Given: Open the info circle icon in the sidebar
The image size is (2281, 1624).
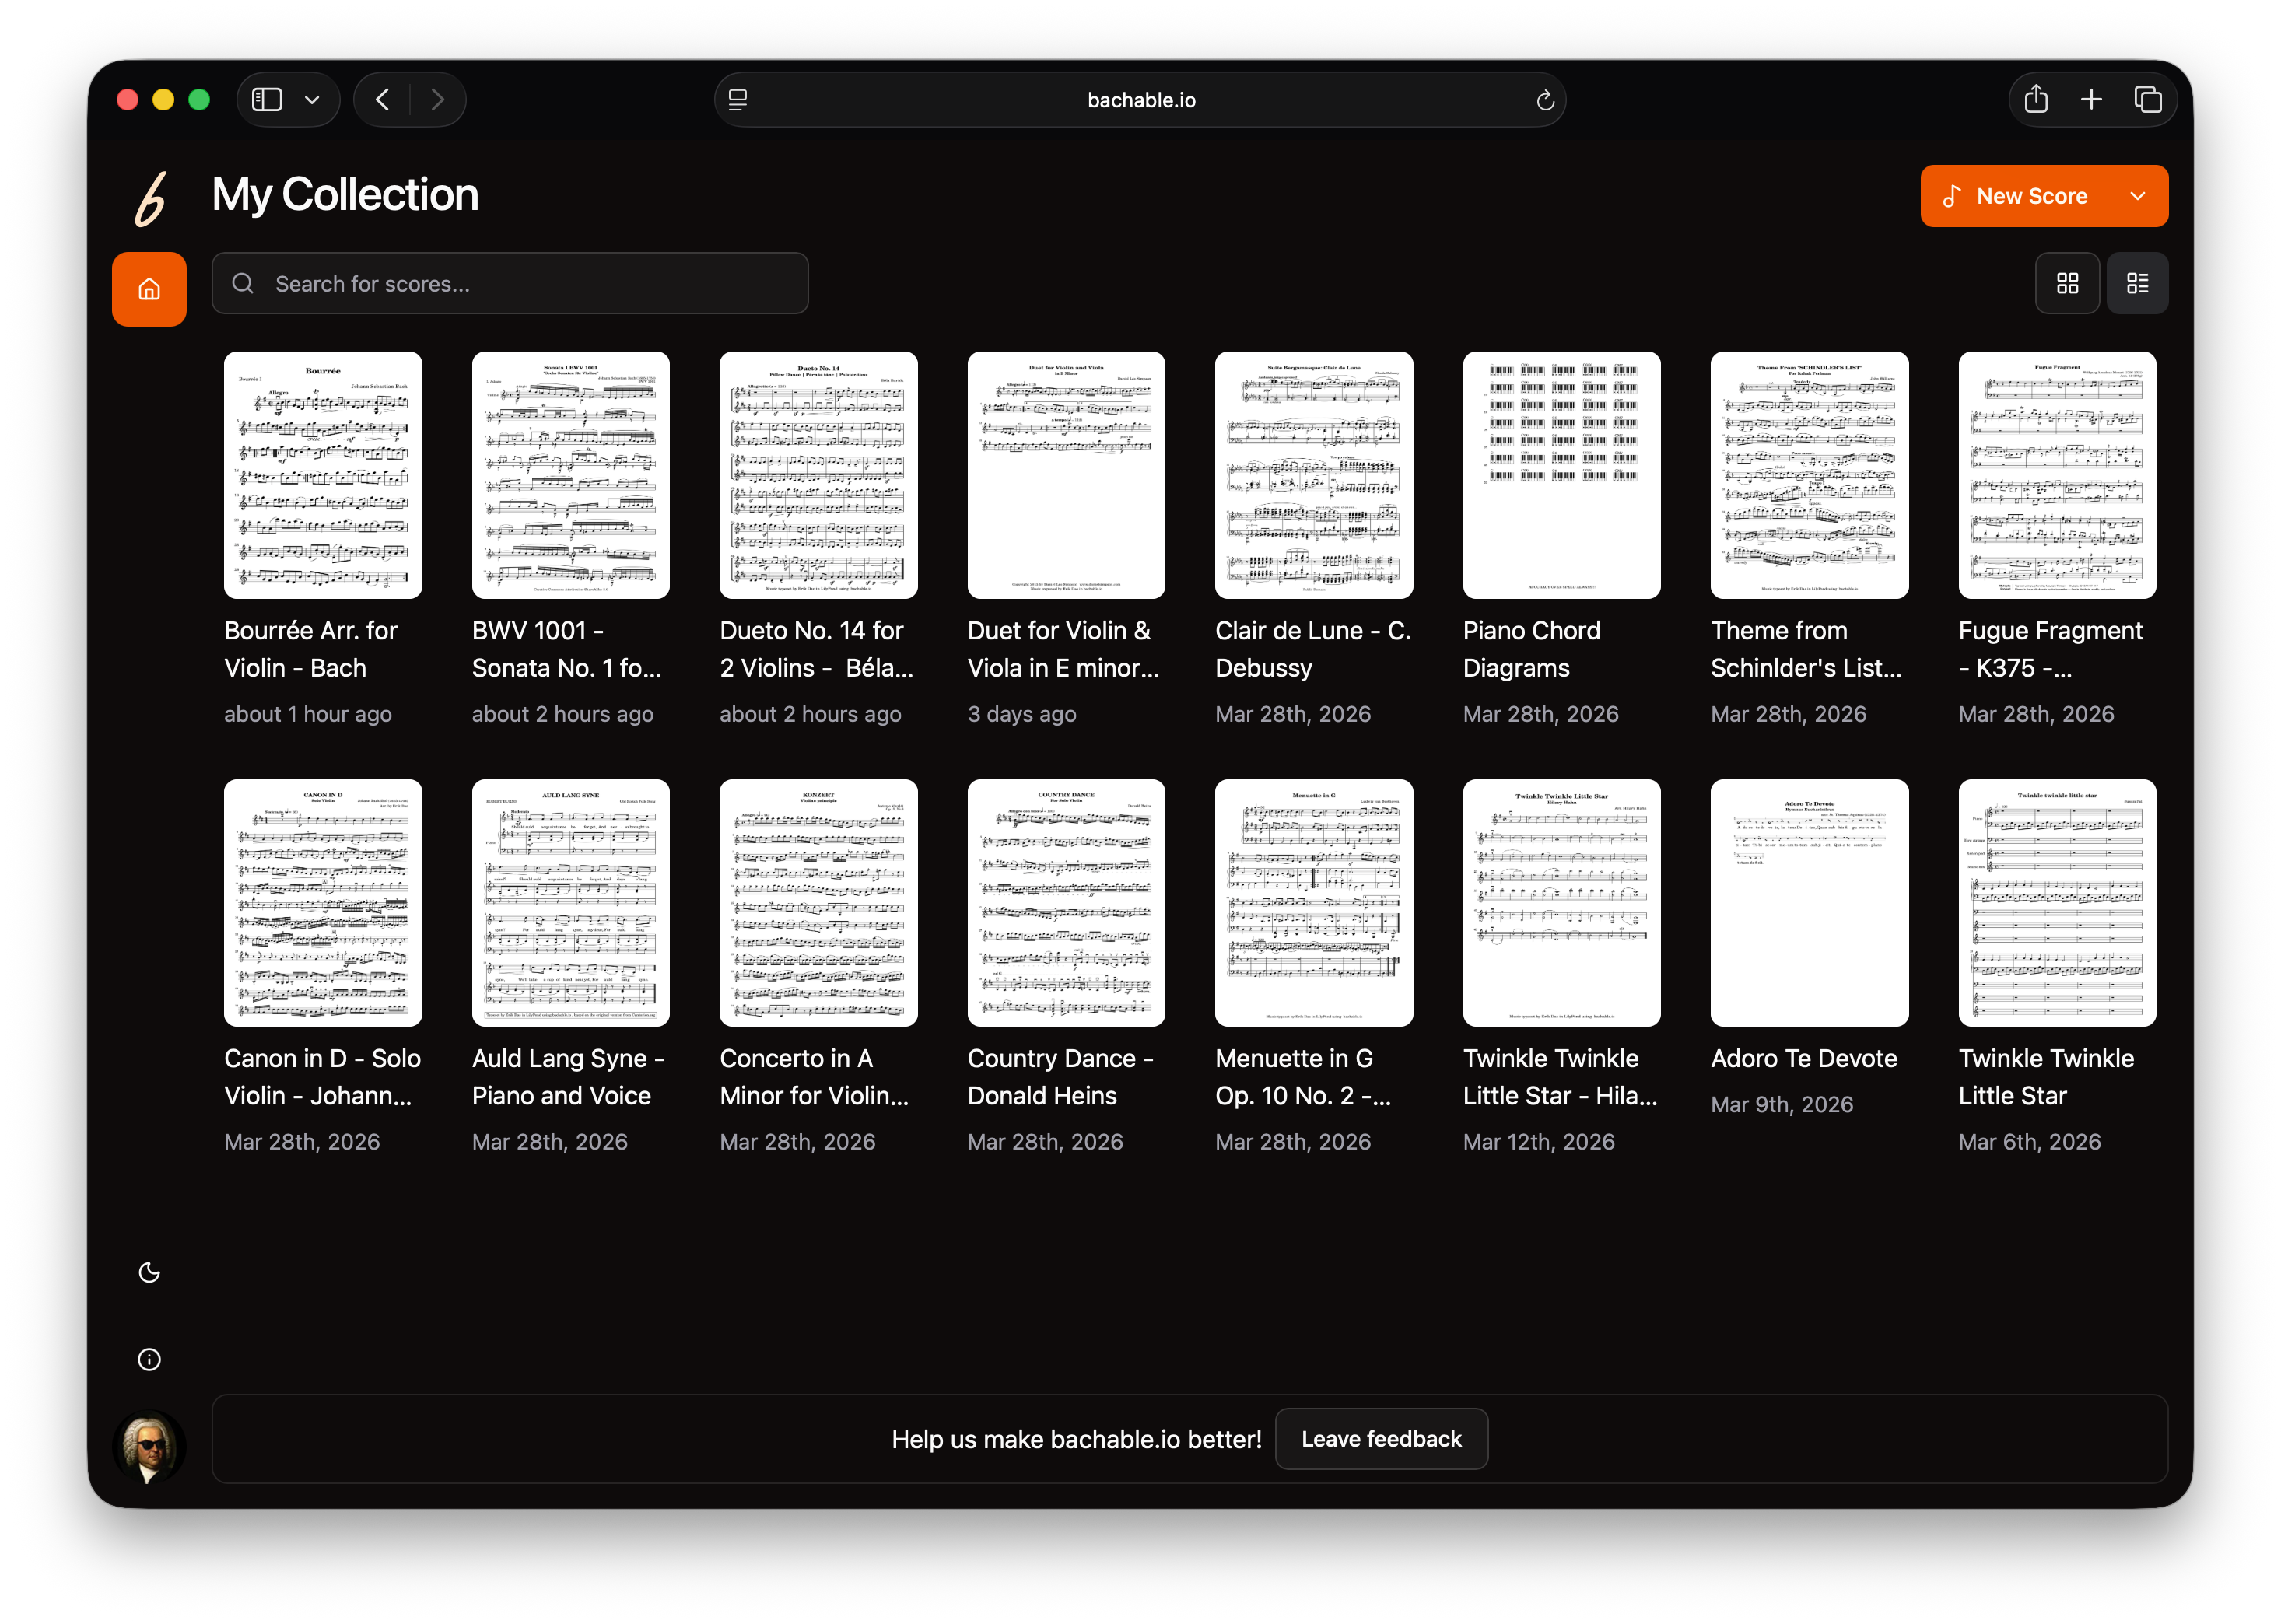Looking at the screenshot, I should pyautogui.click(x=149, y=1359).
